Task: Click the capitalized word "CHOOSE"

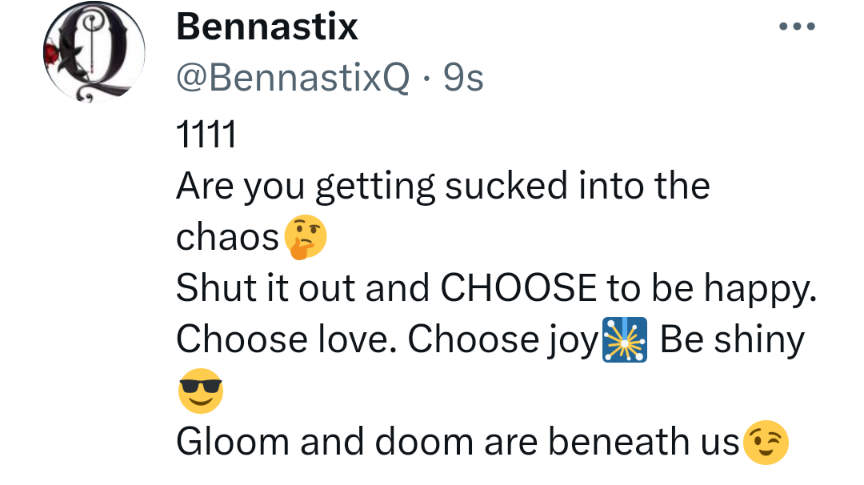Action: [517, 288]
